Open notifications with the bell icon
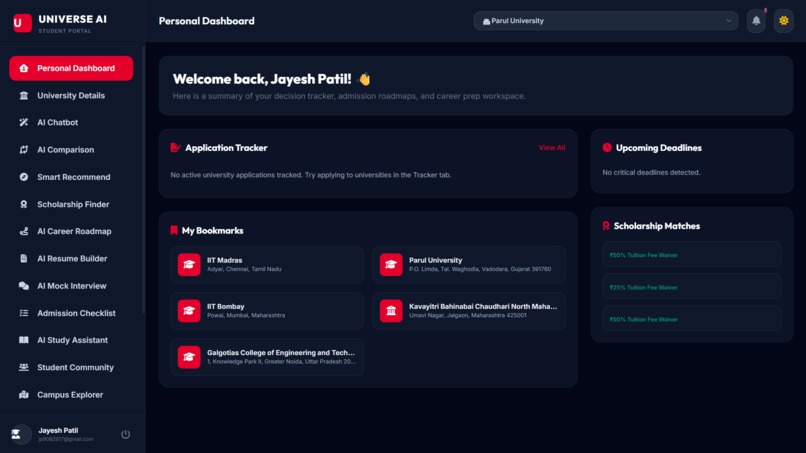Screen dimensions: 806x453 pos(756,21)
